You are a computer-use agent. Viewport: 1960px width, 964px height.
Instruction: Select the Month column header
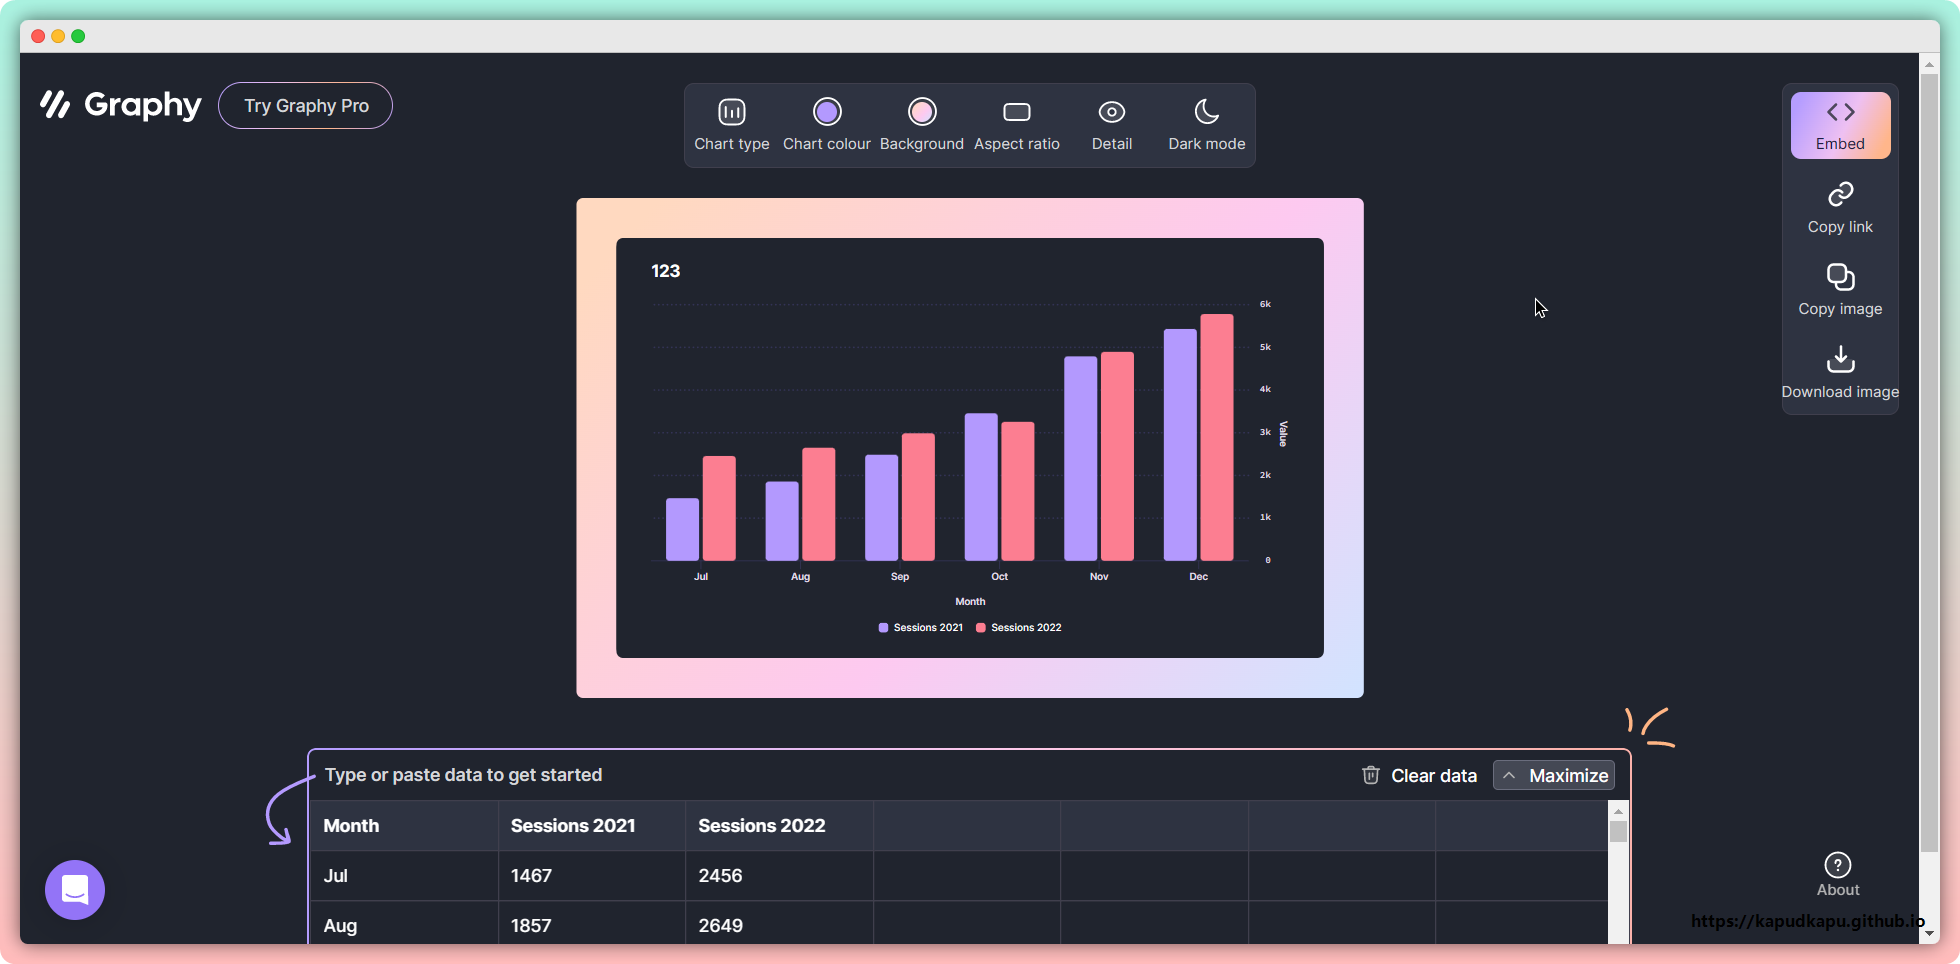click(x=351, y=826)
